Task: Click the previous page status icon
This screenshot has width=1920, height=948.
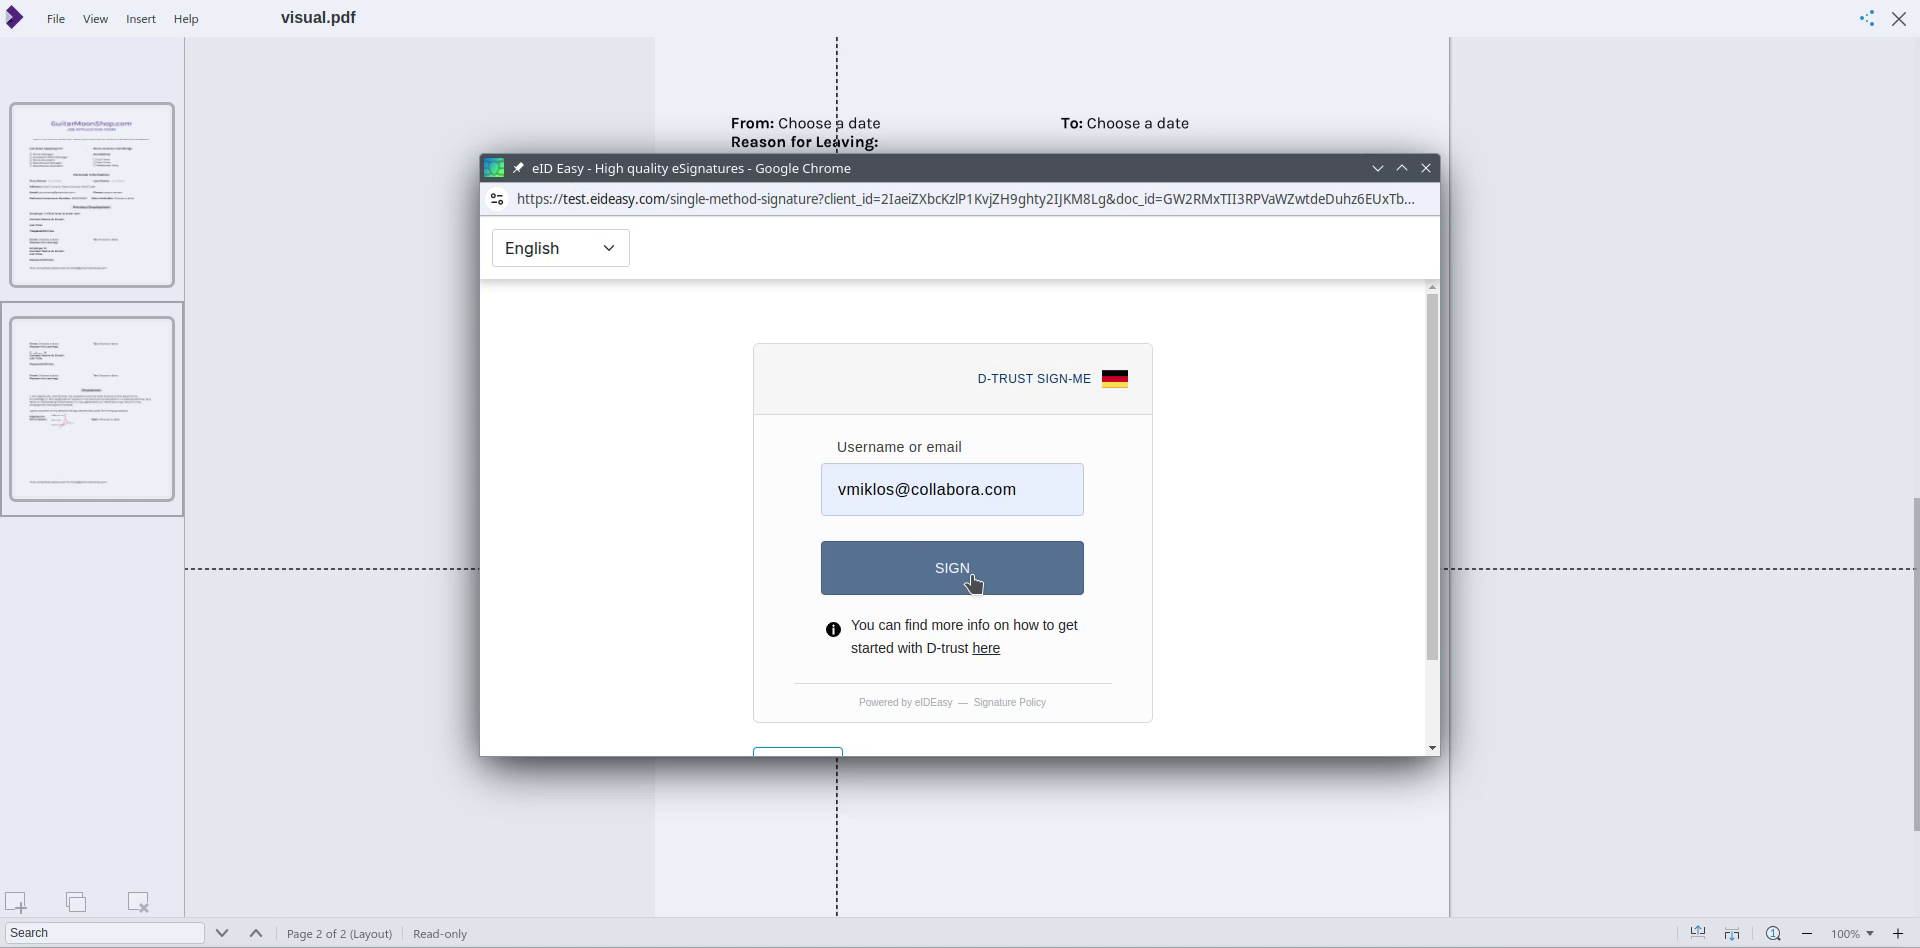Action: (x=1698, y=933)
